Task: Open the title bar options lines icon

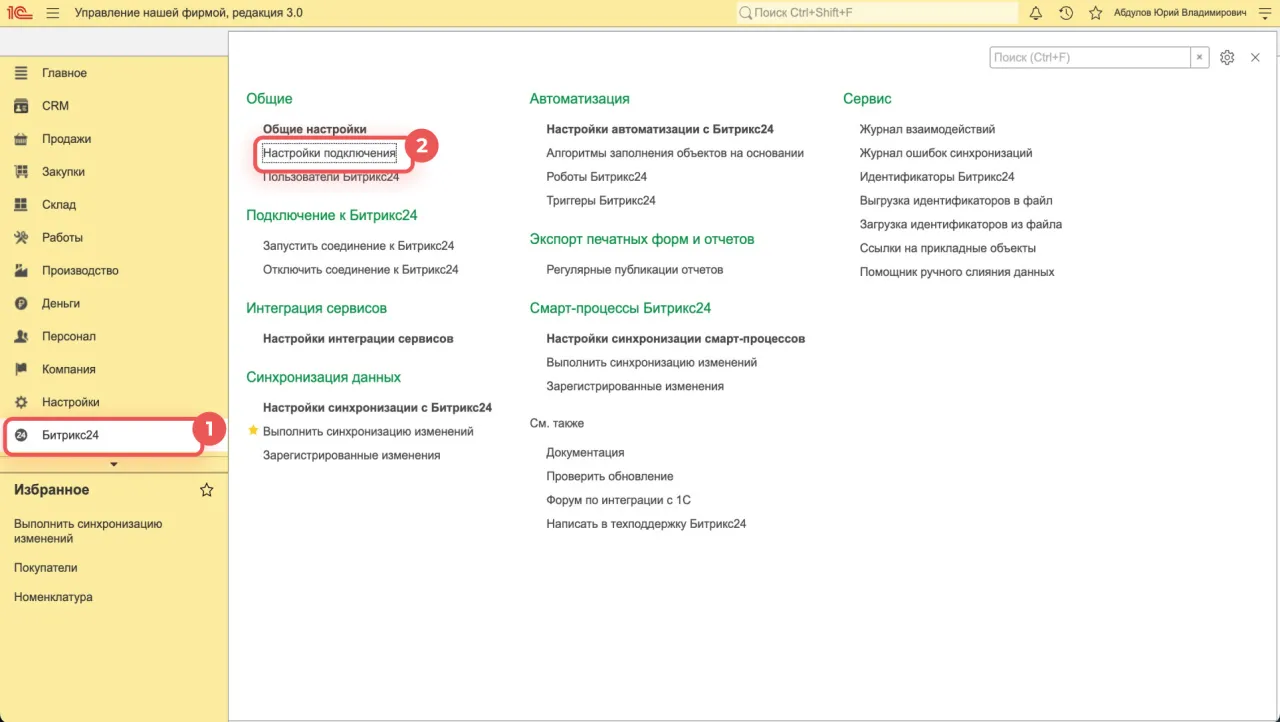Action: (1264, 13)
